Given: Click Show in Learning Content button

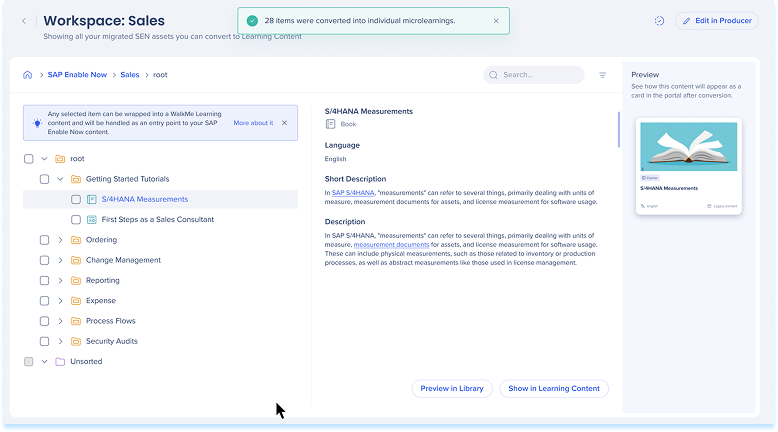Looking at the screenshot, I should pos(553,388).
